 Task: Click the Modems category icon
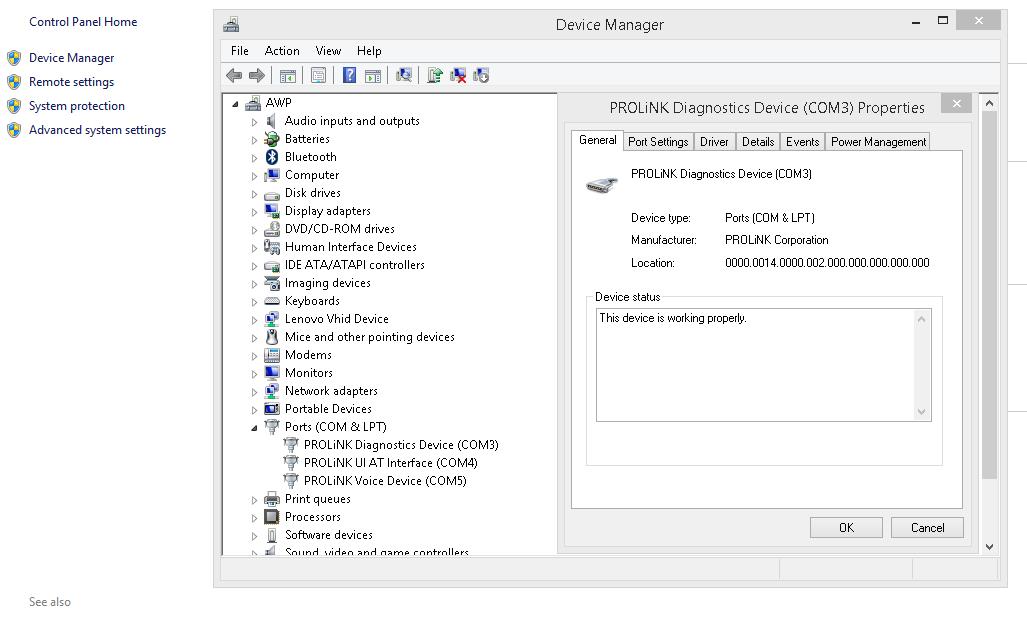point(272,355)
